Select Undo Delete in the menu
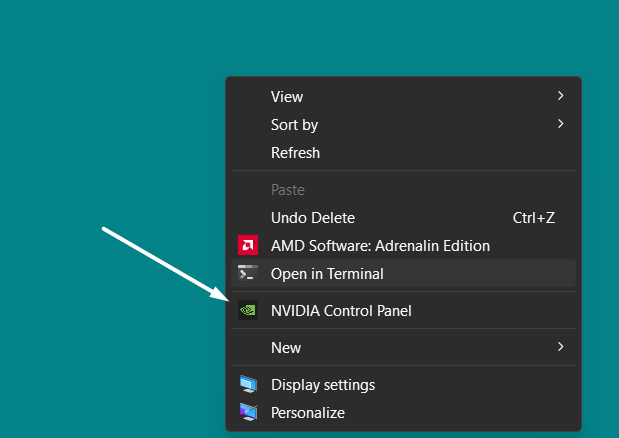The width and height of the screenshot is (619, 438). [312, 218]
